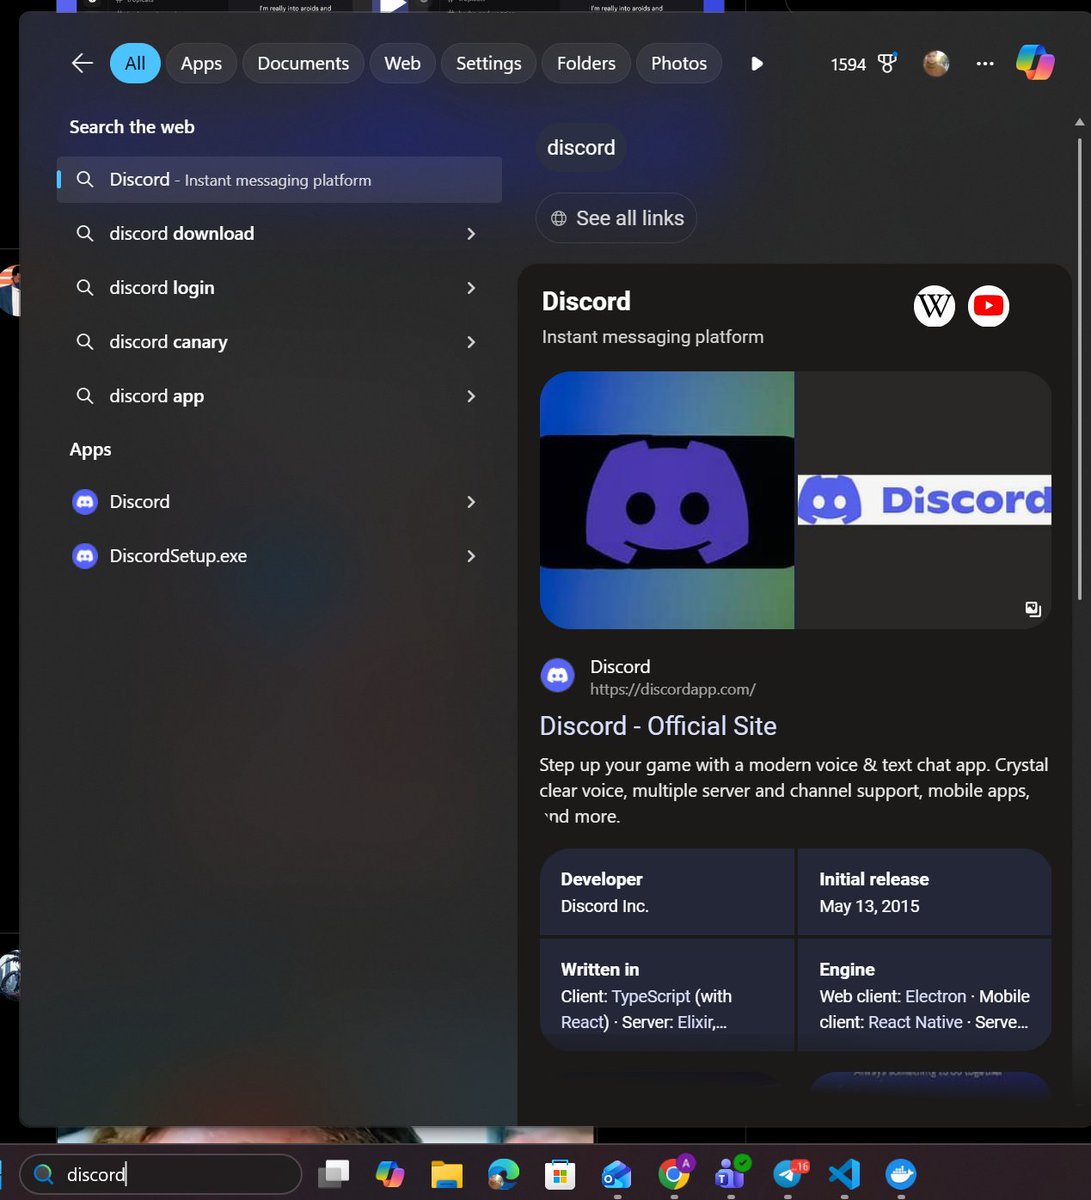The image size is (1091, 1200).
Task: Open Task View on the taskbar
Action: (x=333, y=1174)
